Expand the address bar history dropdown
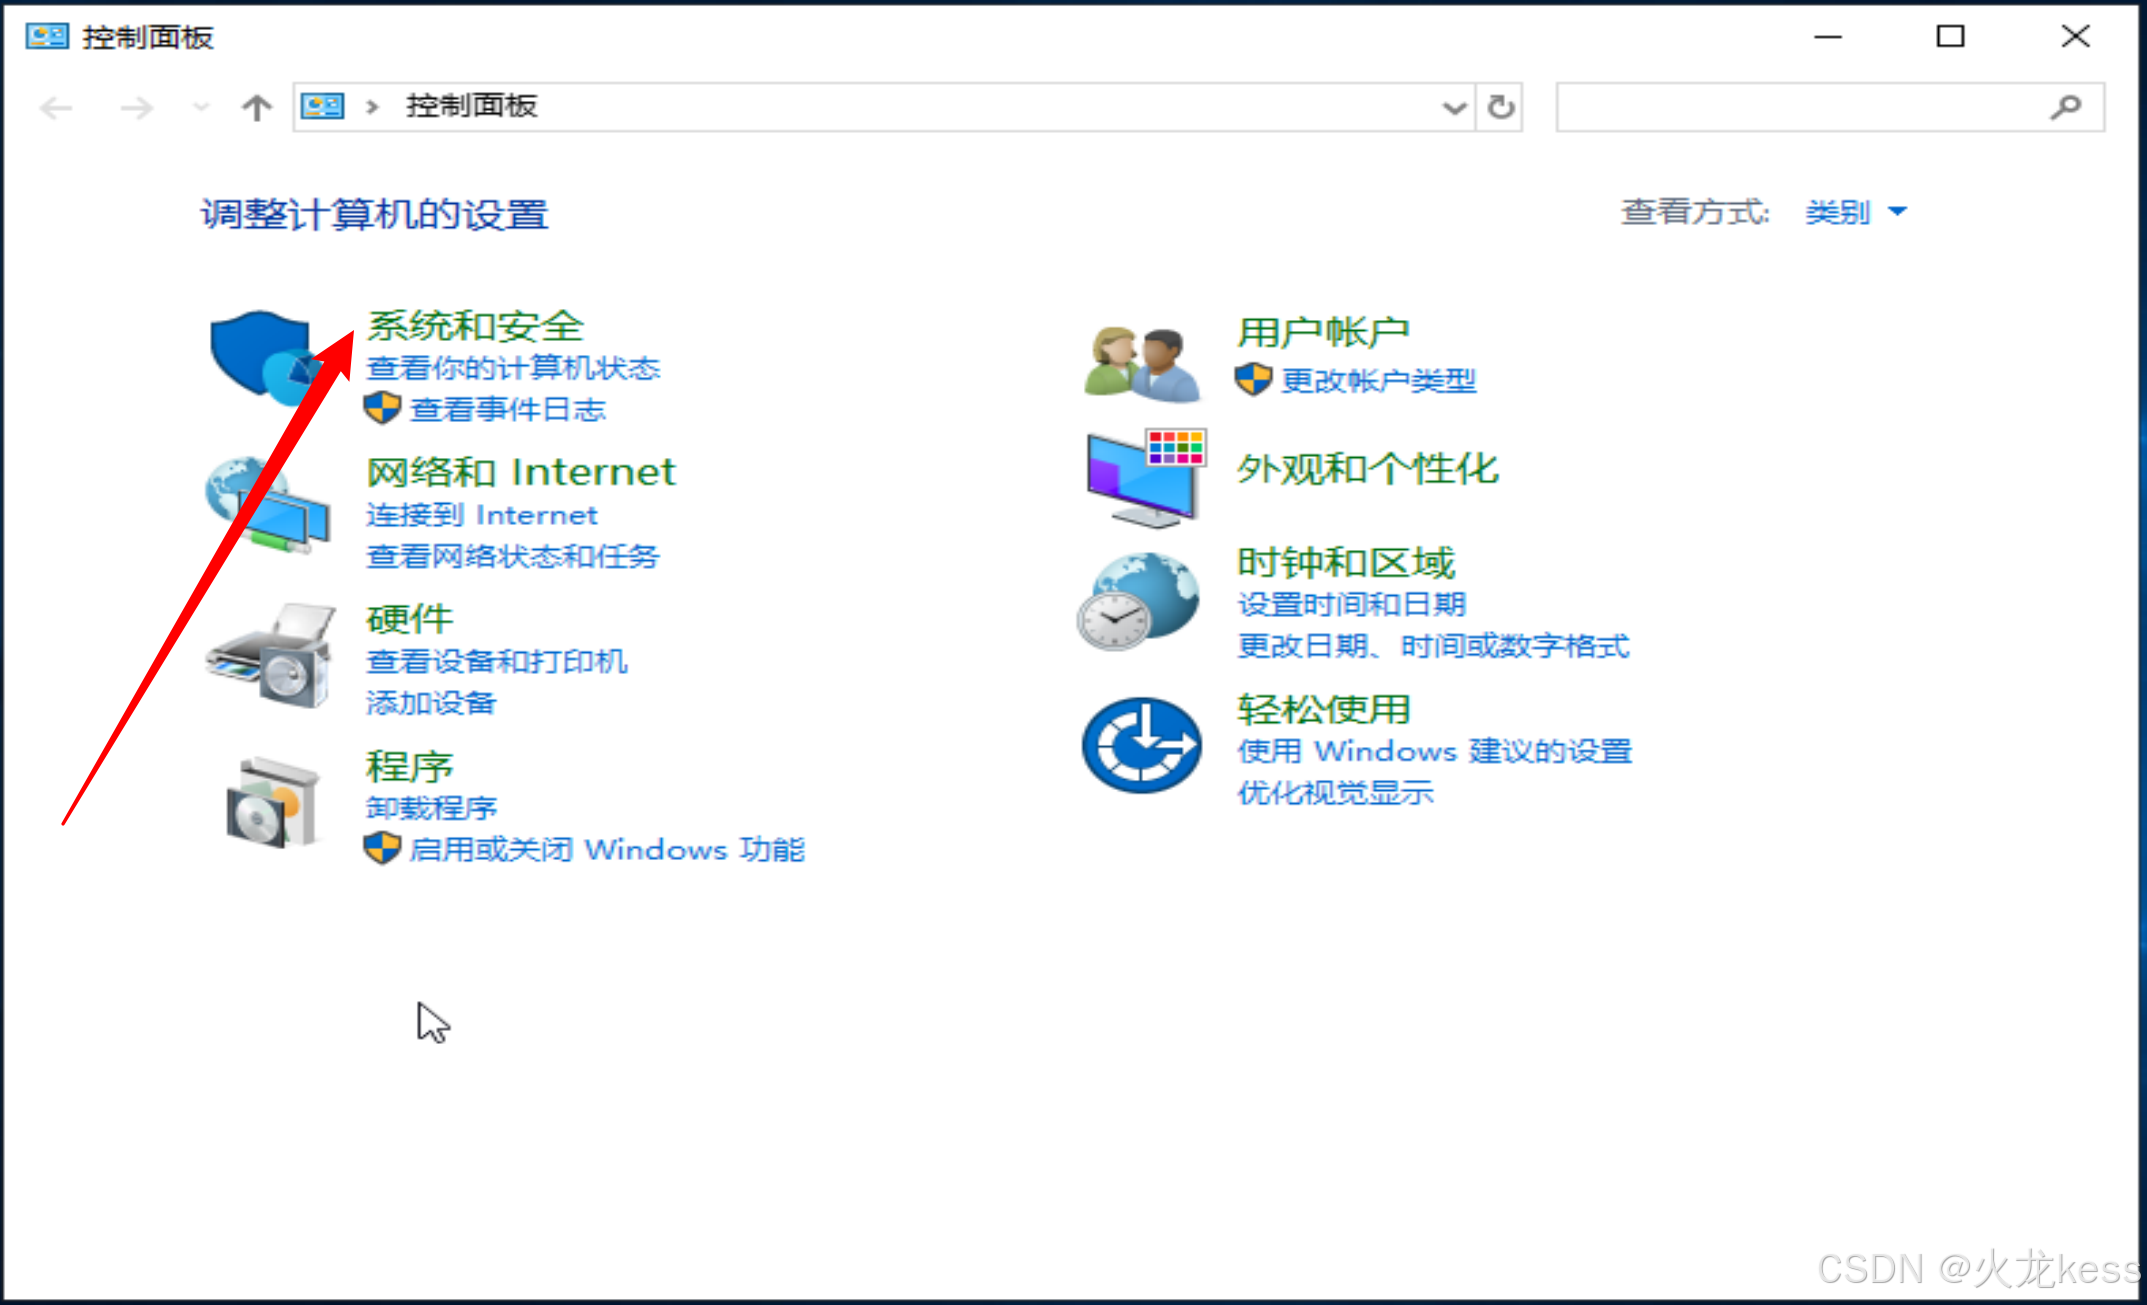 [1454, 107]
